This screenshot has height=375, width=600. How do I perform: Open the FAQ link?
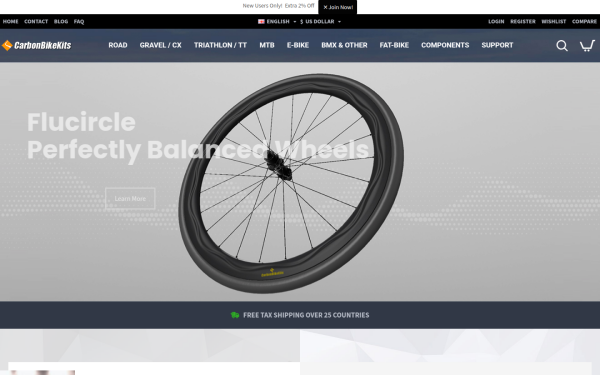click(79, 21)
